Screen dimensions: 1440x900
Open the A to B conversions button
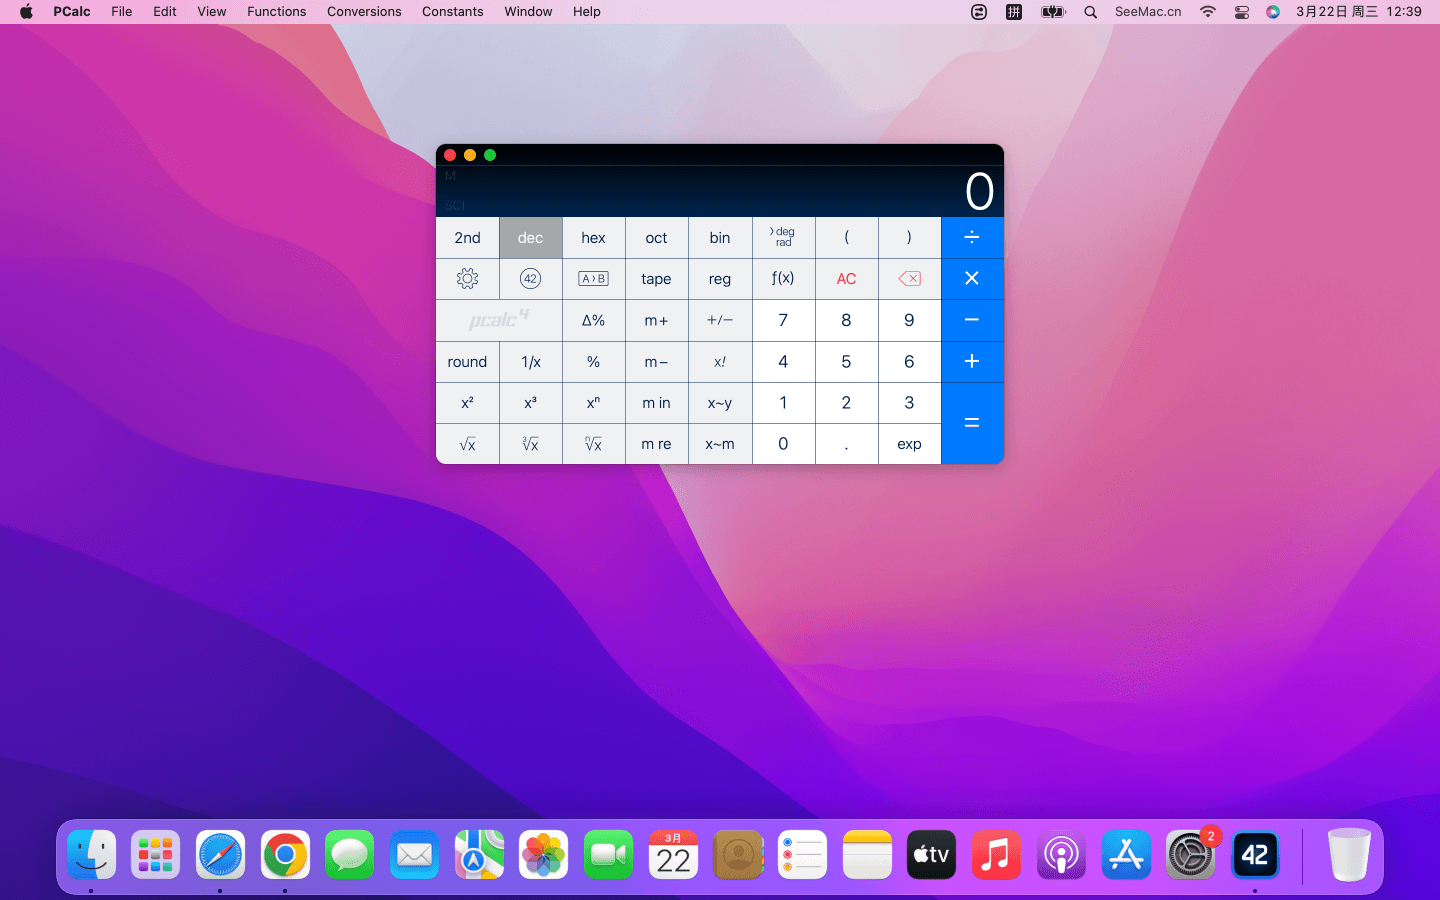pos(593,279)
